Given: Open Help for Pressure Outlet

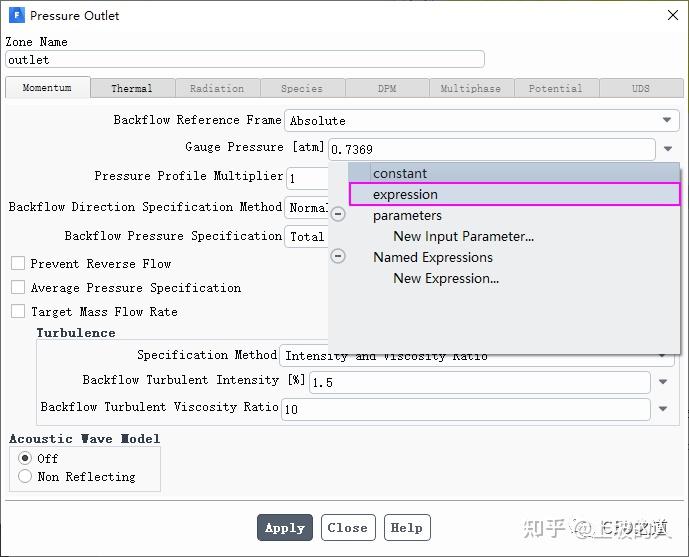Looking at the screenshot, I should (406, 528).
